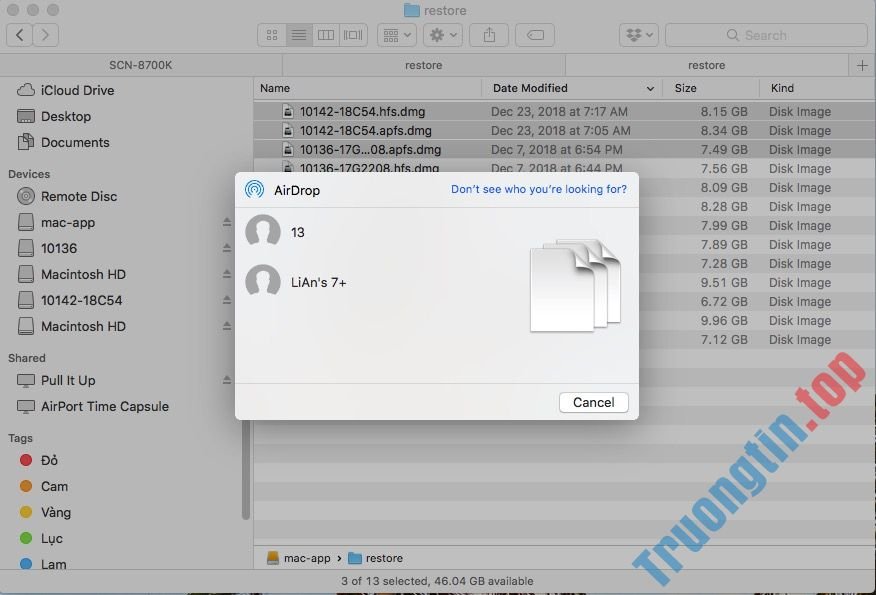Select the middle restore tab
Viewport: 876px width, 595px height.
(x=423, y=65)
